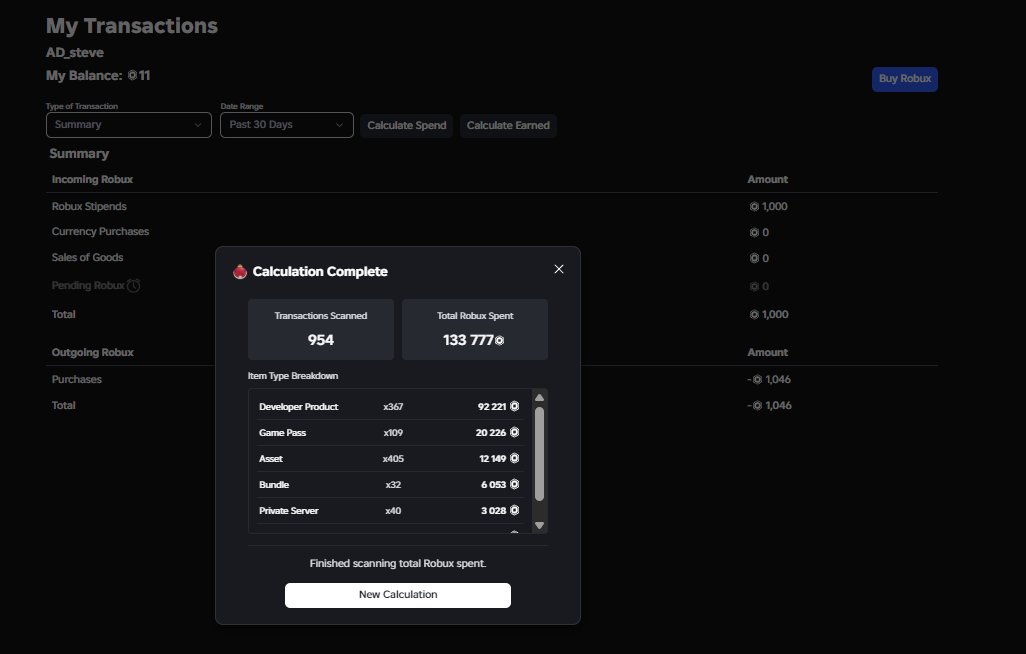
Task: Click Robux icon in Sales of Goods amount
Action: [x=754, y=258]
